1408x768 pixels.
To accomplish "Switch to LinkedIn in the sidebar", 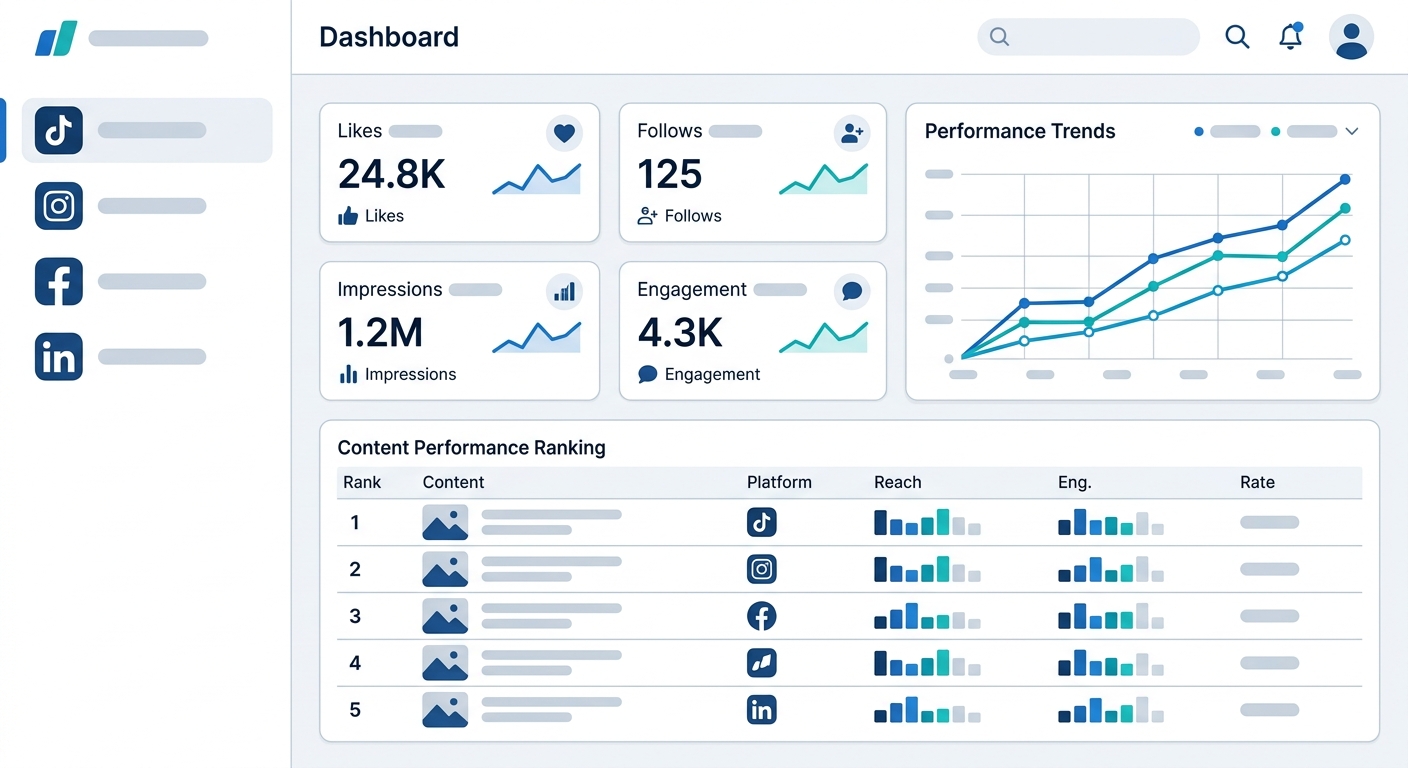I will [x=58, y=357].
